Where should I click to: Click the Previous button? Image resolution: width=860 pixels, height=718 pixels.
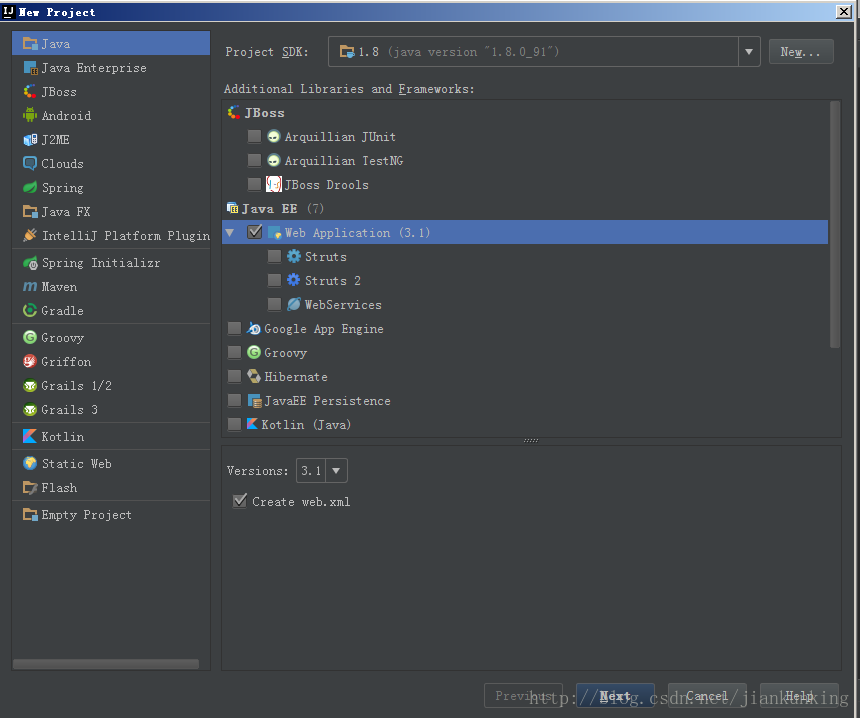point(523,696)
